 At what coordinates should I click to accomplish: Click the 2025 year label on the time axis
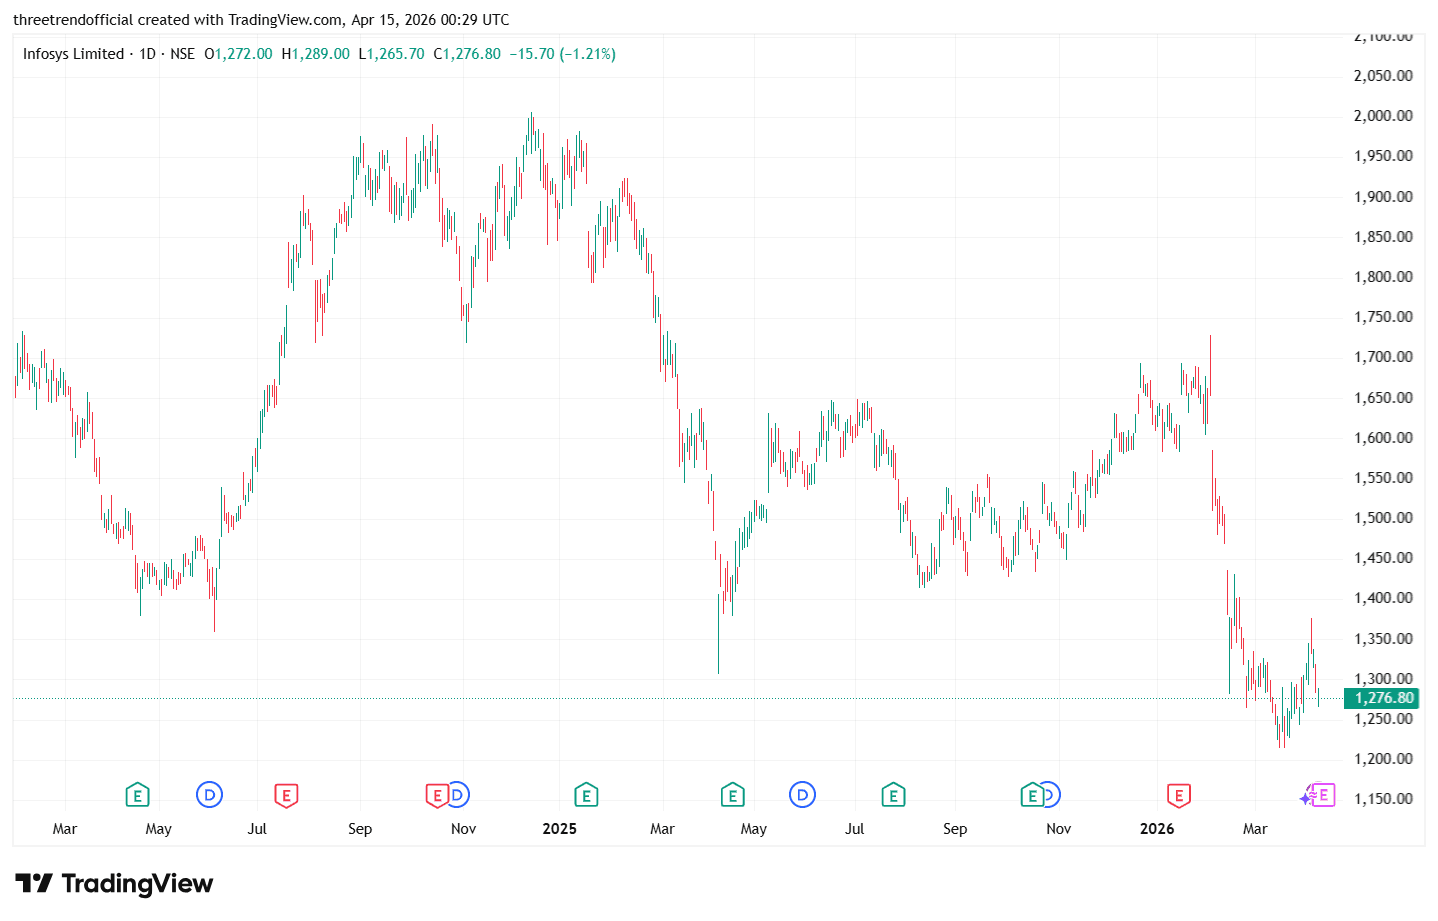tap(560, 829)
